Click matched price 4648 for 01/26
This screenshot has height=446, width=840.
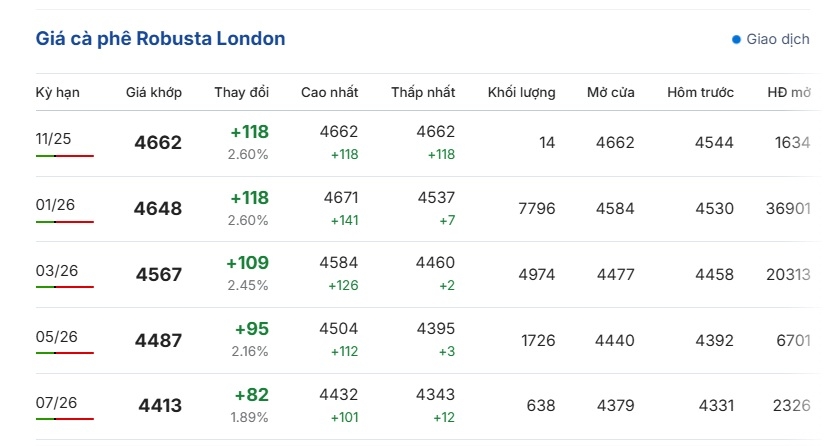[x=158, y=209]
